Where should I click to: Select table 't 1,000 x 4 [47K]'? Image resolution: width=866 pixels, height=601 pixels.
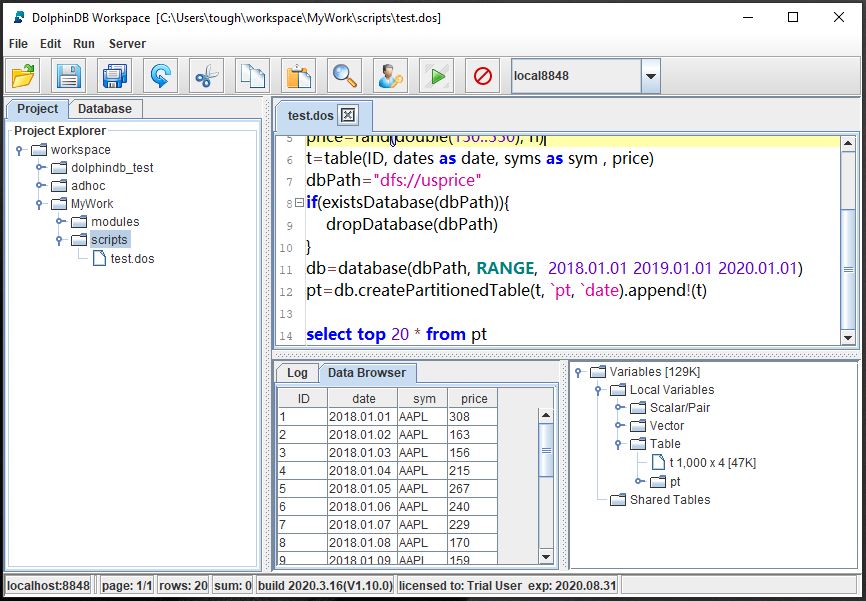(x=712, y=462)
